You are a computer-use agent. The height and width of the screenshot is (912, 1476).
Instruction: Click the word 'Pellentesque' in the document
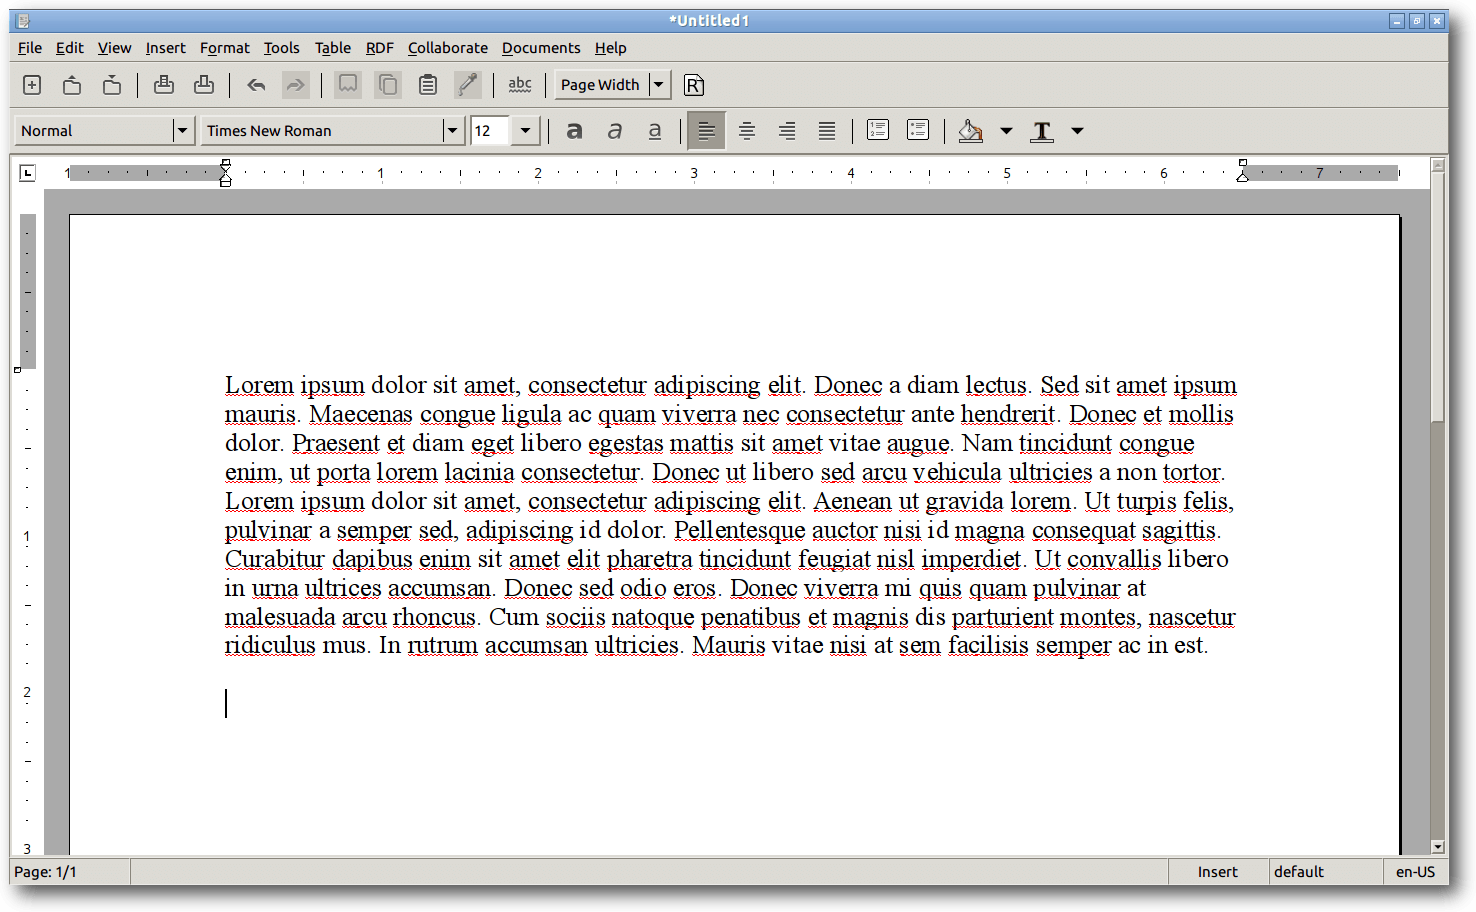tap(739, 530)
